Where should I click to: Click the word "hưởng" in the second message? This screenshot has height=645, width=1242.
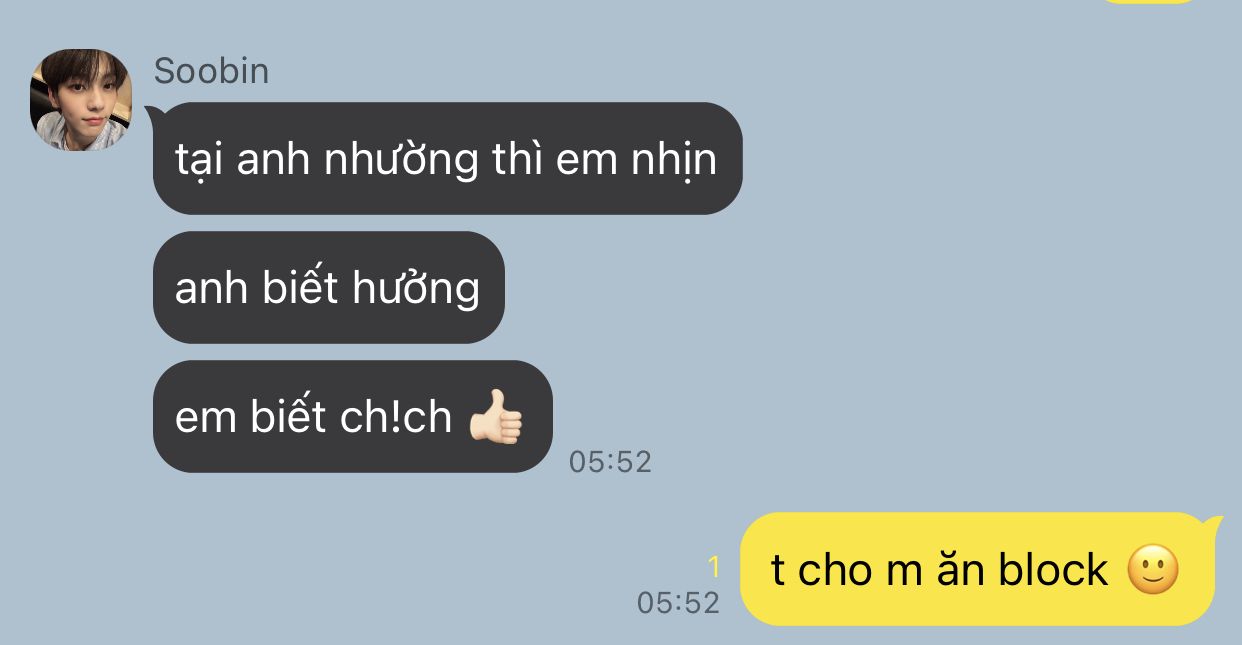(x=416, y=289)
